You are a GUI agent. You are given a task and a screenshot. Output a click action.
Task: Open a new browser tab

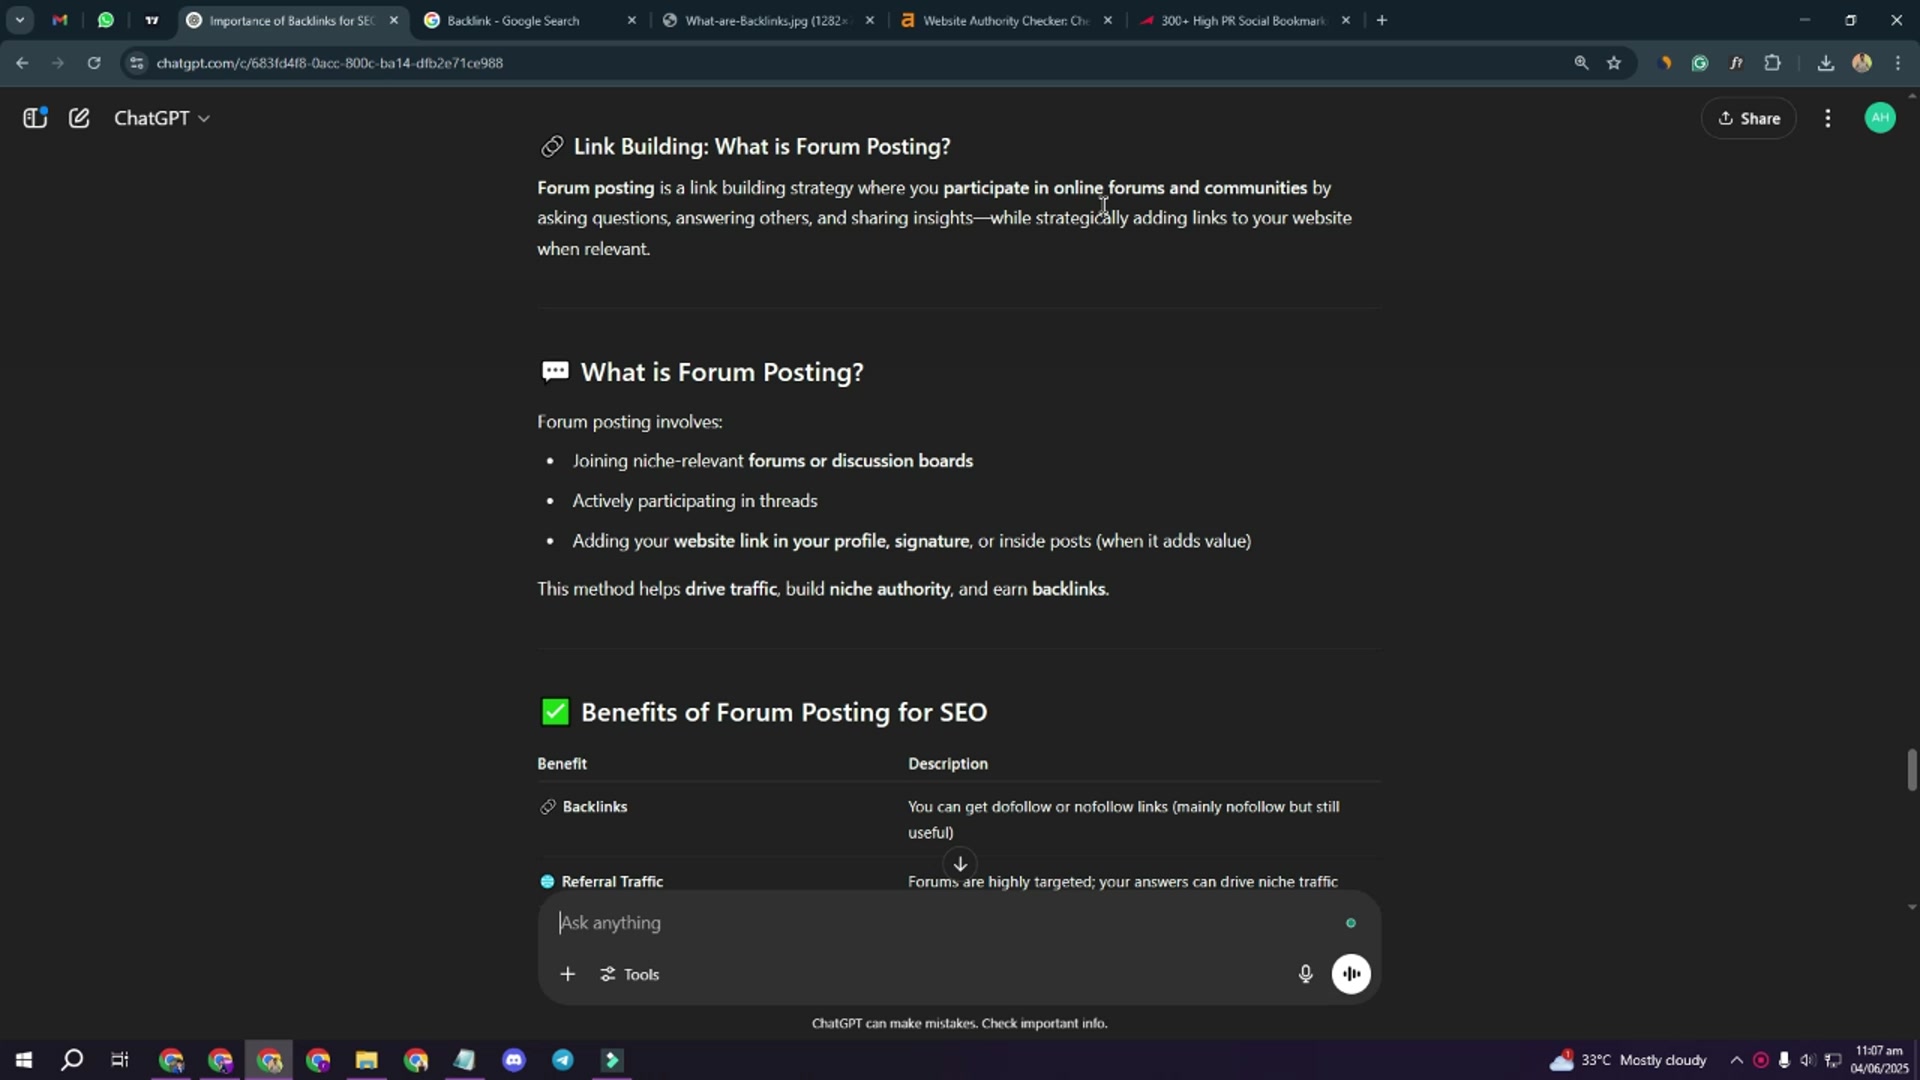(x=1382, y=20)
